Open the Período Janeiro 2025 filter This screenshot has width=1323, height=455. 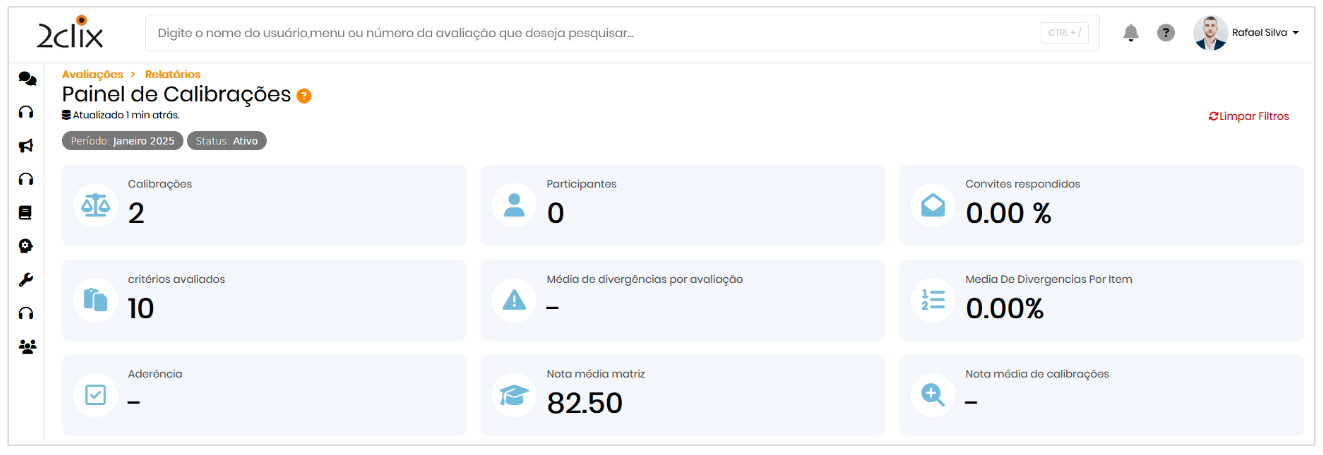pyautogui.click(x=122, y=141)
